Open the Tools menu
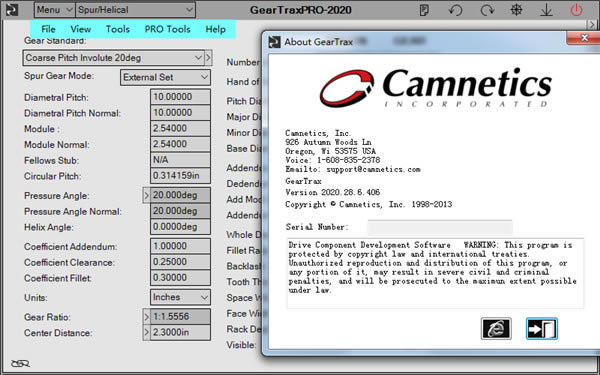Image resolution: width=600 pixels, height=375 pixels. [x=118, y=29]
